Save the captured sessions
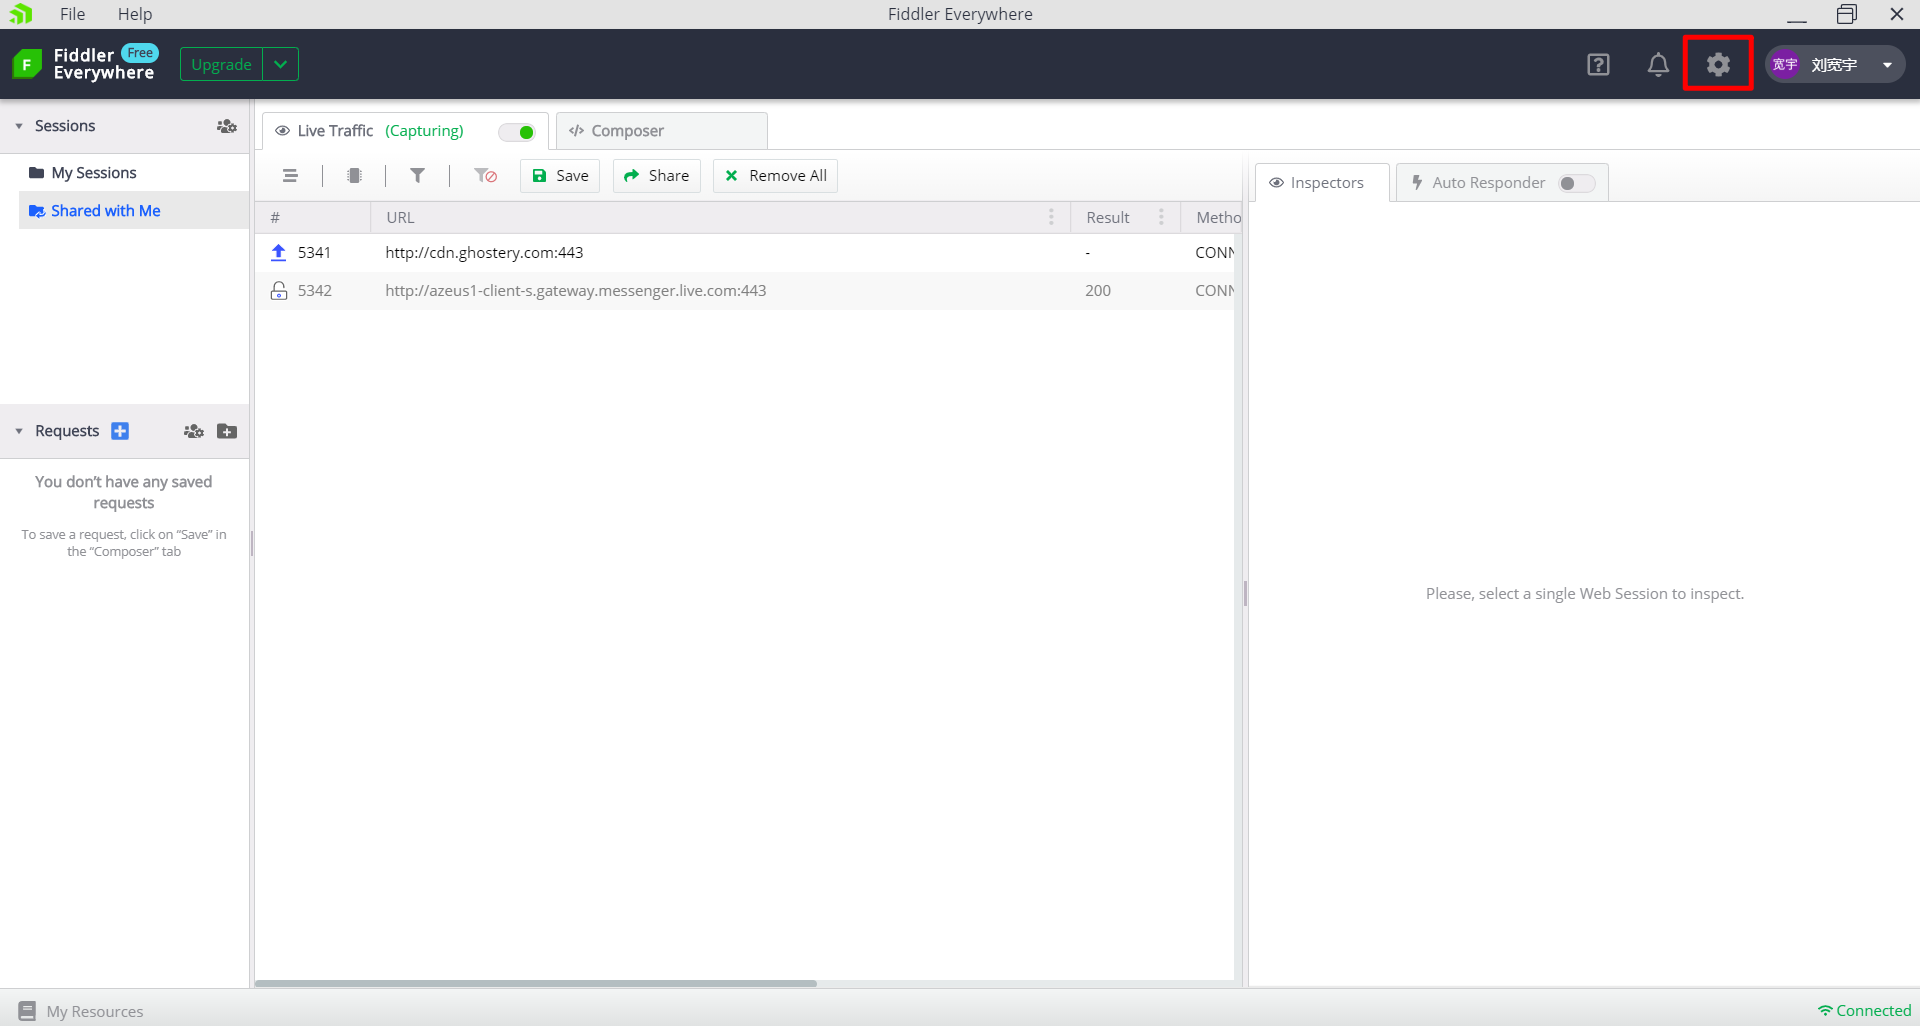This screenshot has width=1920, height=1026. click(x=560, y=176)
